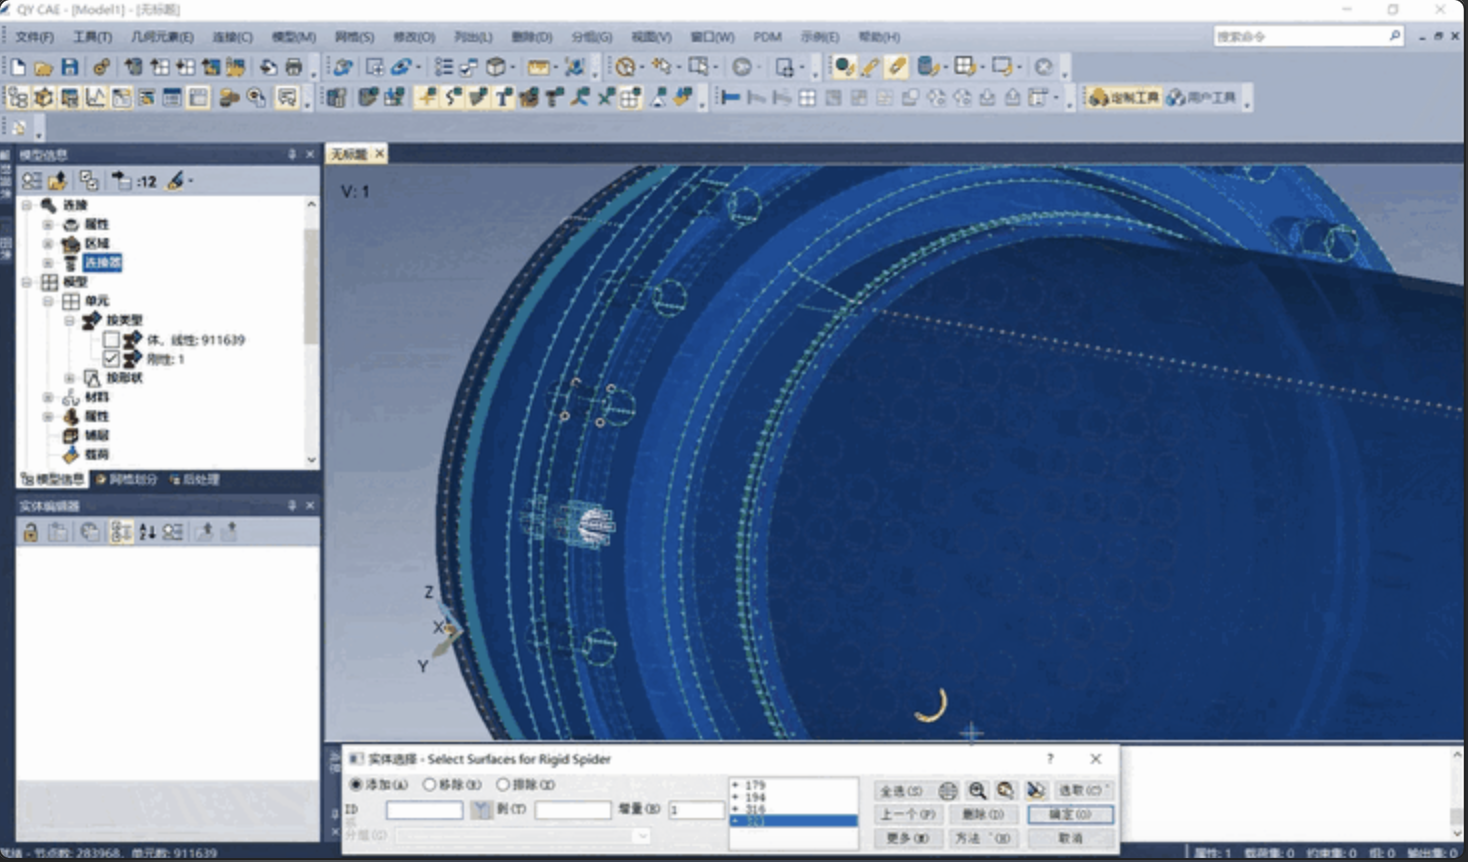Image resolution: width=1468 pixels, height=862 pixels.
Task: Switch to the Mesh Division (网格划分) tab
Action: [127, 479]
